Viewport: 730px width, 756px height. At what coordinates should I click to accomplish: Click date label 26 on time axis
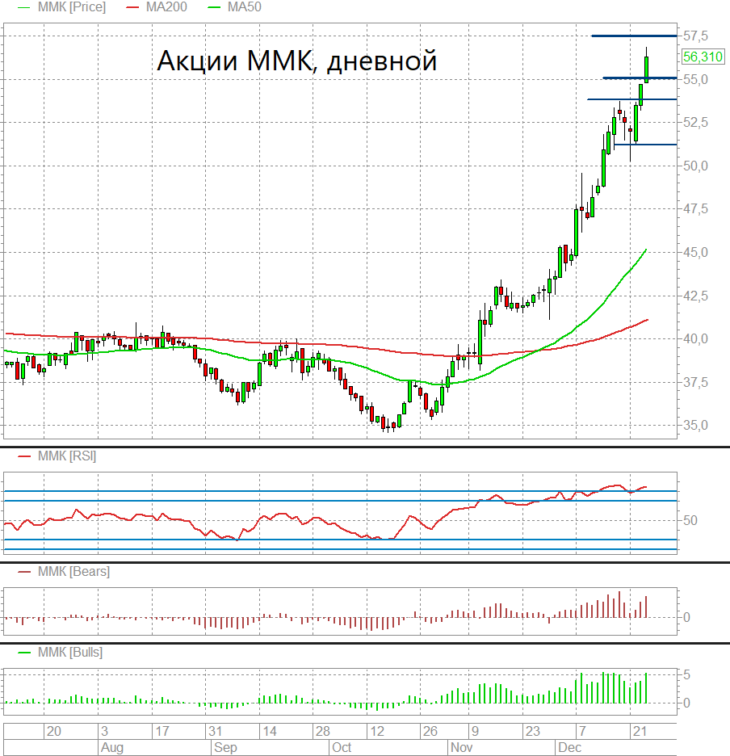[x=430, y=731]
